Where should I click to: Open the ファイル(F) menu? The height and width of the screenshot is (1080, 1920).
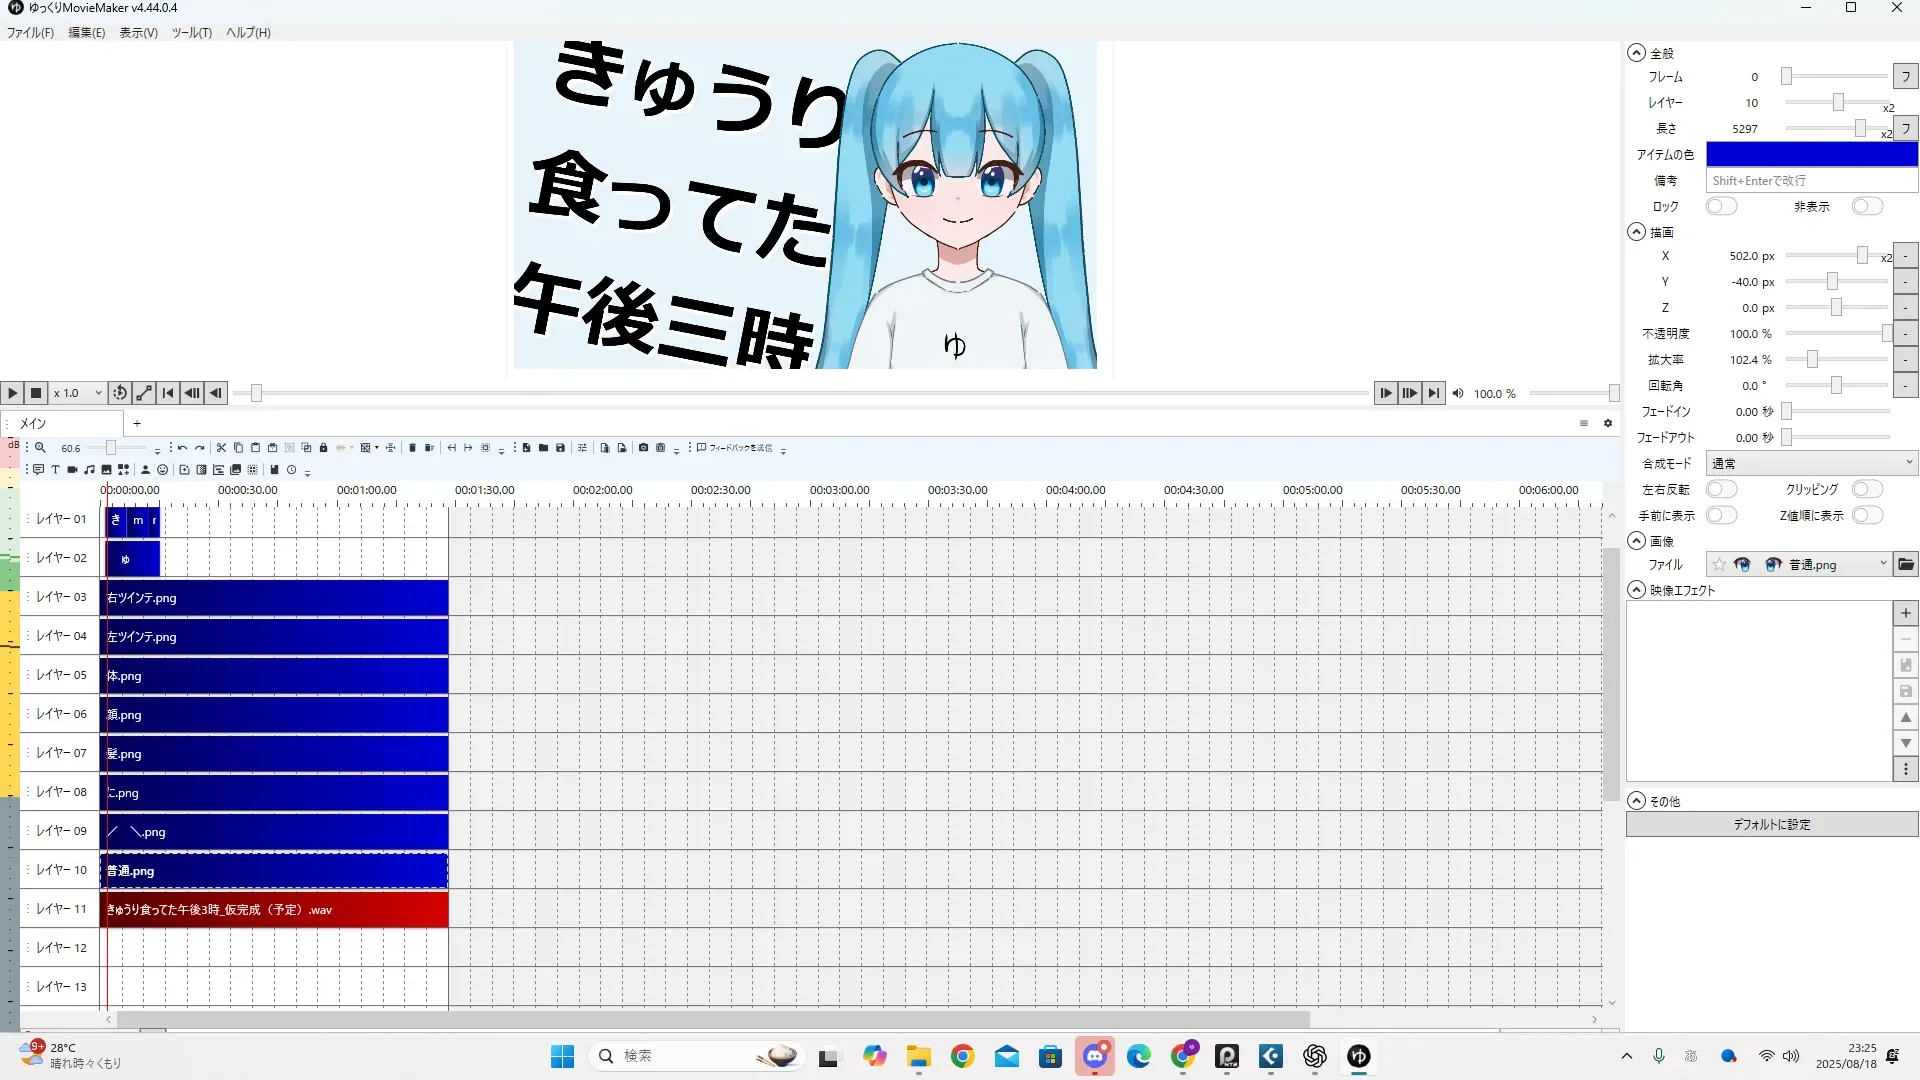tap(30, 33)
